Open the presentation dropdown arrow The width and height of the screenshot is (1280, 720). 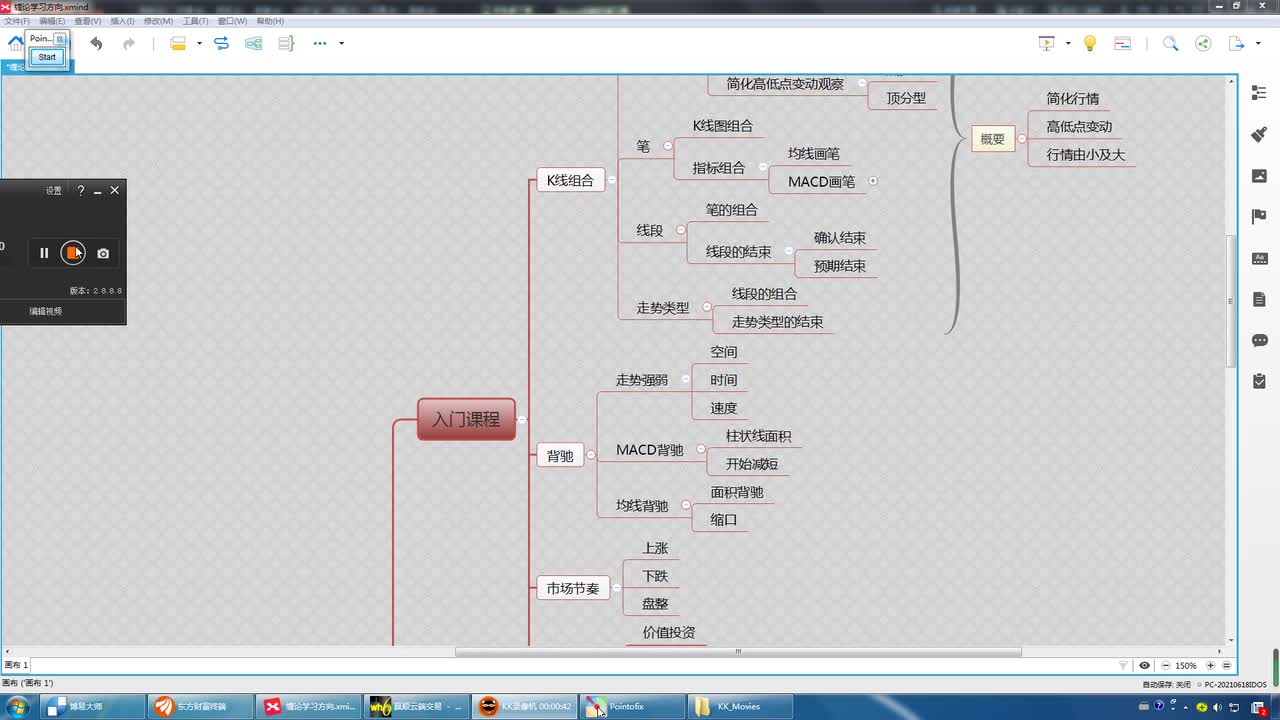[x=1068, y=43]
